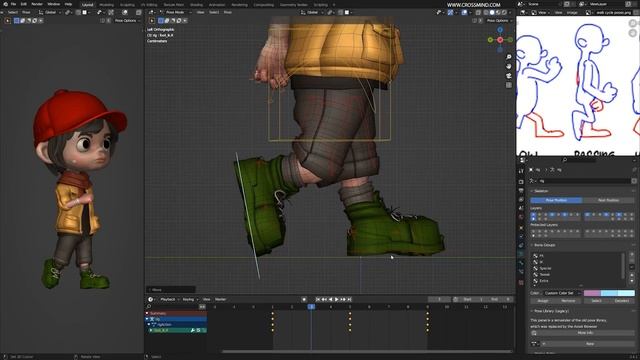Jump to timeline start frame
Image resolution: width=640 pixels, height=360 pixels.
click(x=318, y=300)
